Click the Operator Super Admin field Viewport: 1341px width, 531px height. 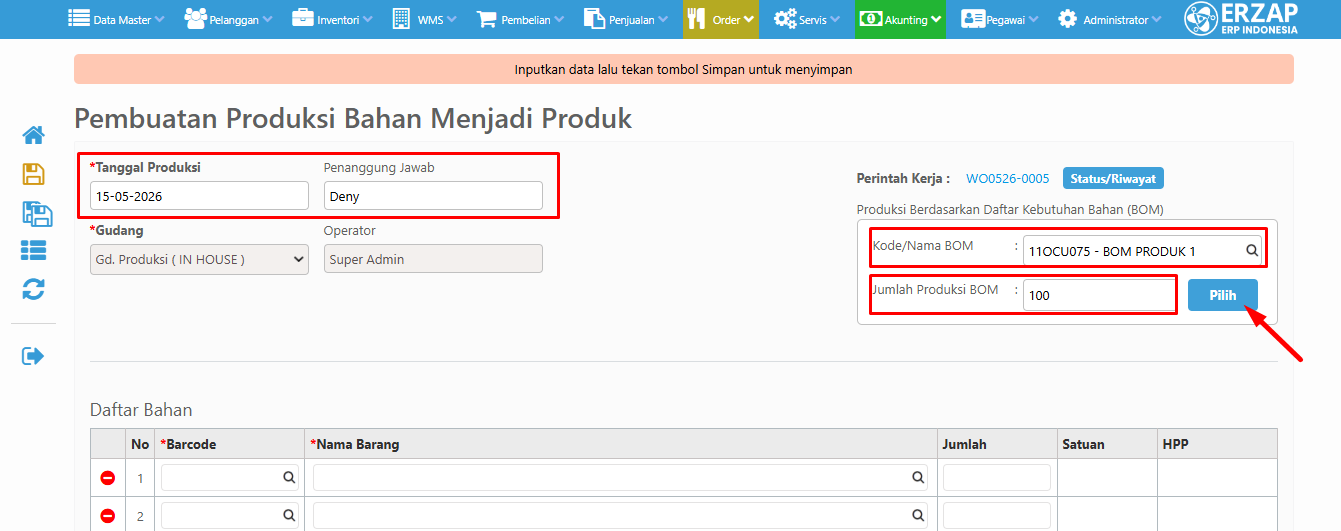coord(433,259)
